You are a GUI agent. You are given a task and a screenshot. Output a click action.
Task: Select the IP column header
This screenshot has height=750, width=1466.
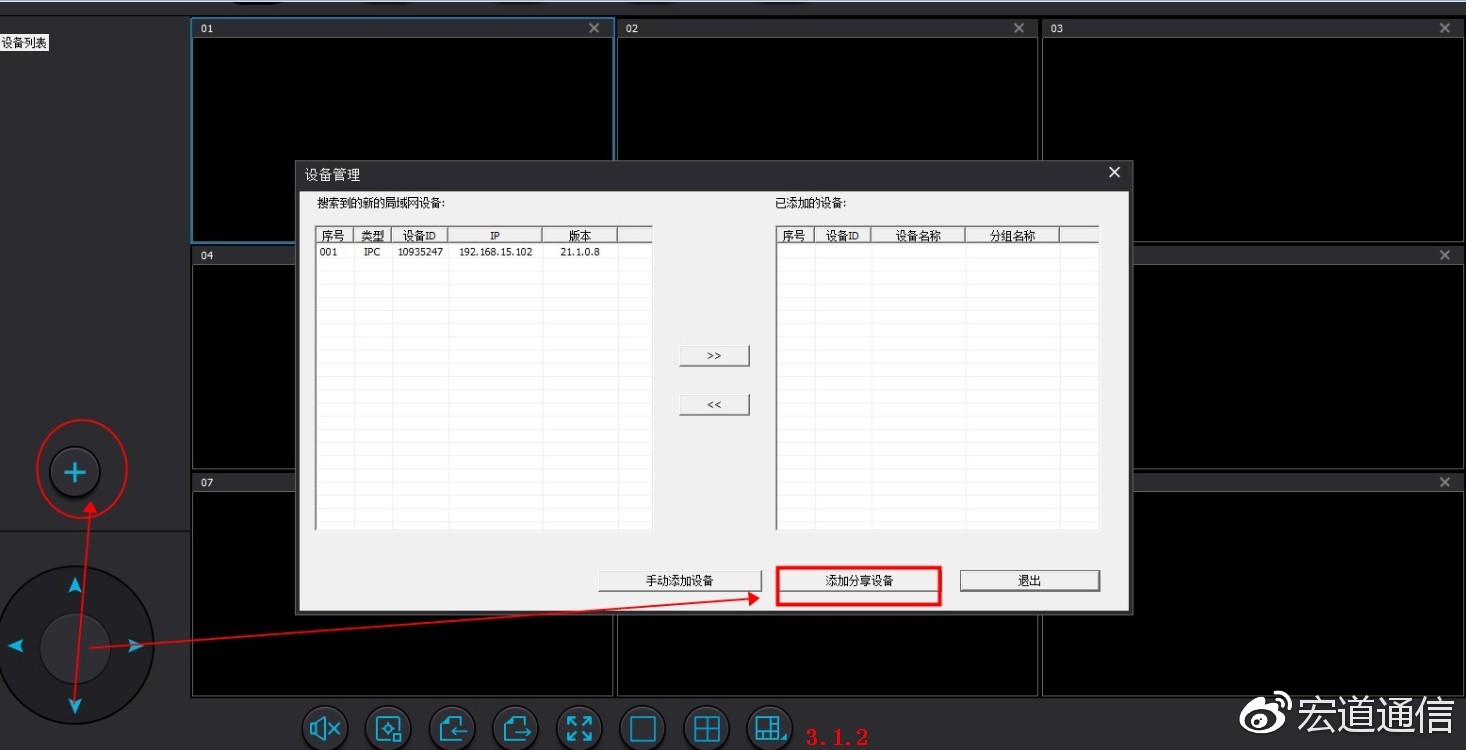click(495, 235)
